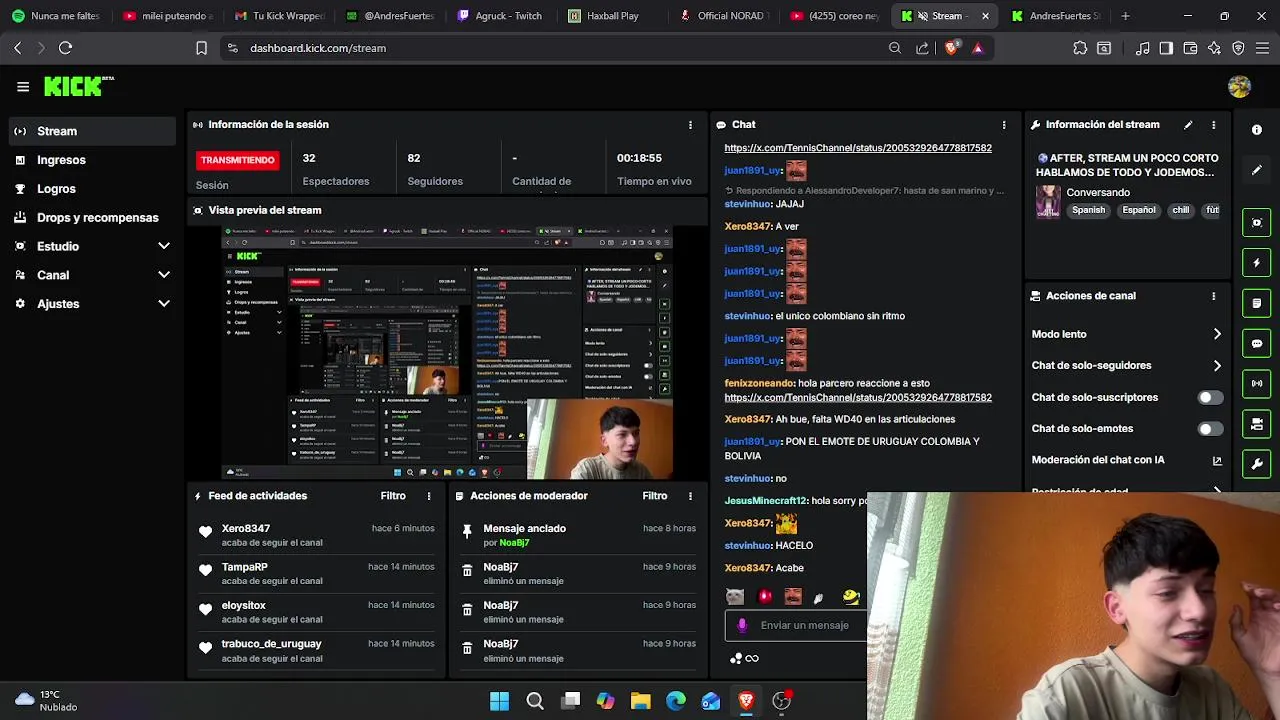Open the Kick hamburger menu

[x=23, y=87]
